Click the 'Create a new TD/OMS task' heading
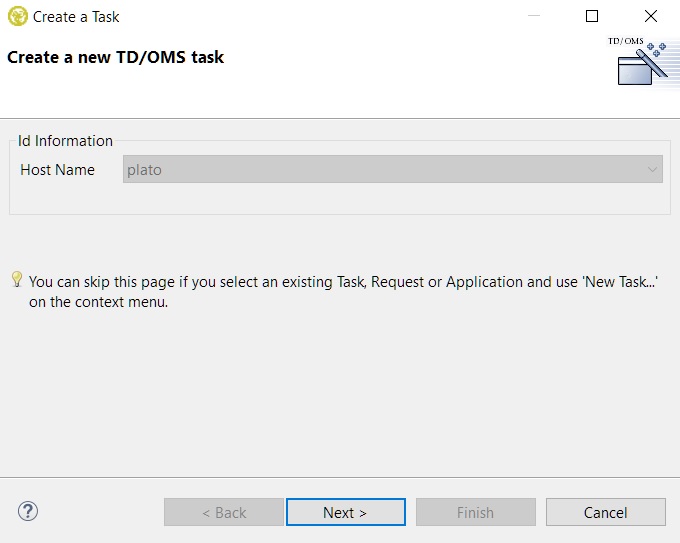 (x=116, y=57)
